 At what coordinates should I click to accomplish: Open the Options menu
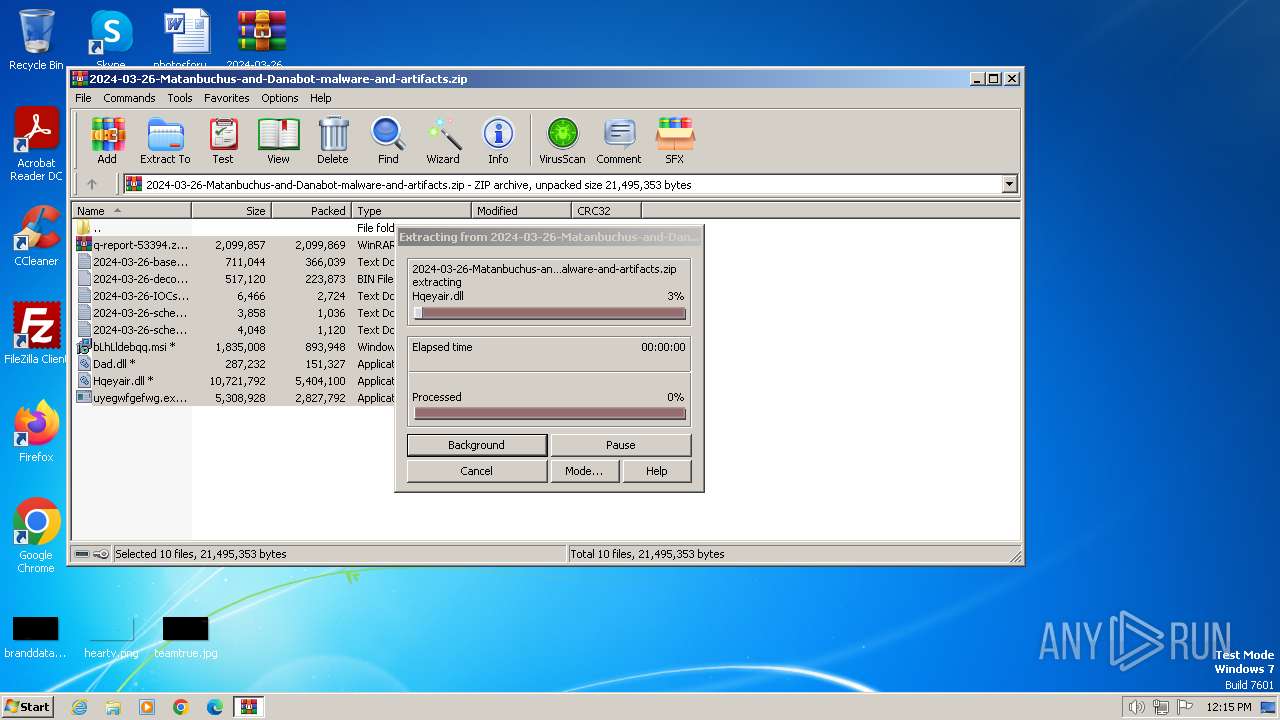click(280, 98)
